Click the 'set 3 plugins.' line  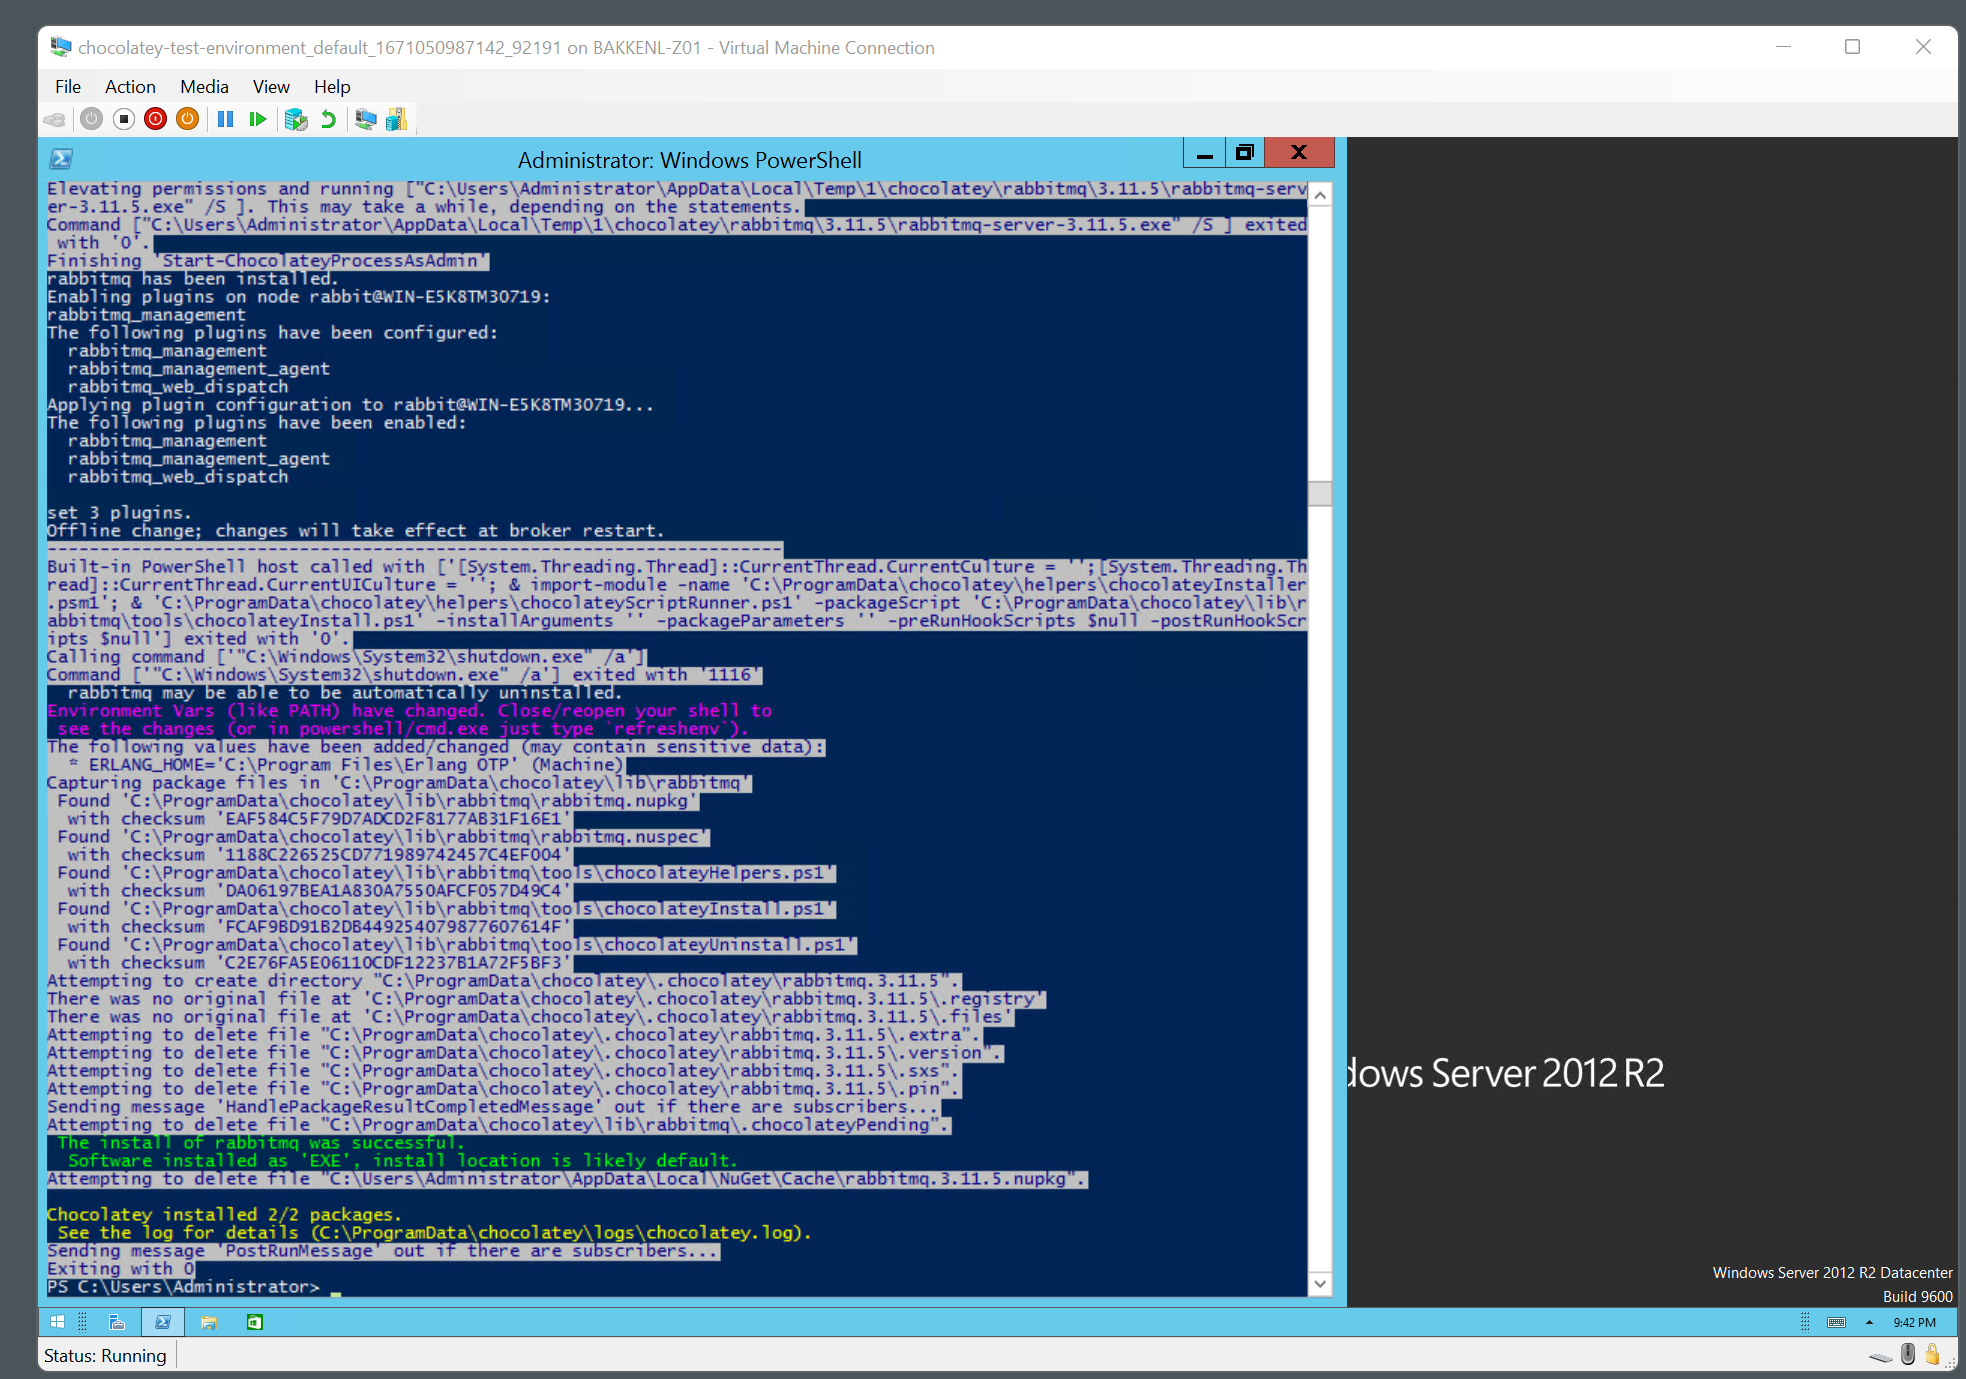[x=119, y=513]
